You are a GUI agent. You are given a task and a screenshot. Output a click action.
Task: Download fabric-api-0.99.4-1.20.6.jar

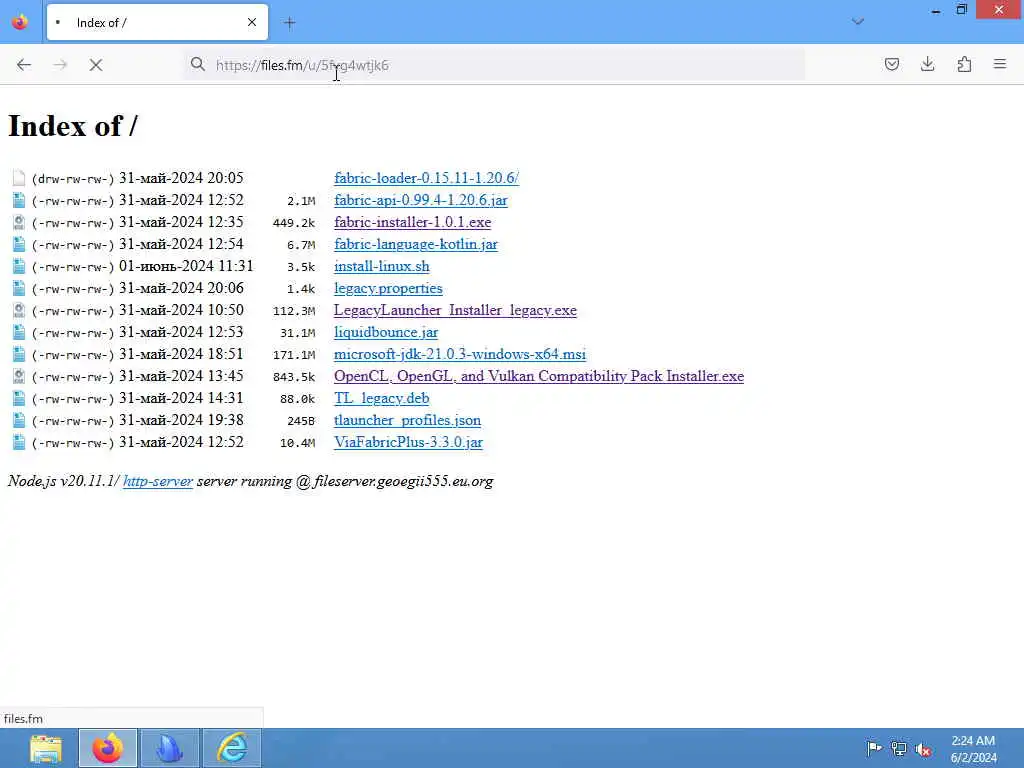point(421,200)
